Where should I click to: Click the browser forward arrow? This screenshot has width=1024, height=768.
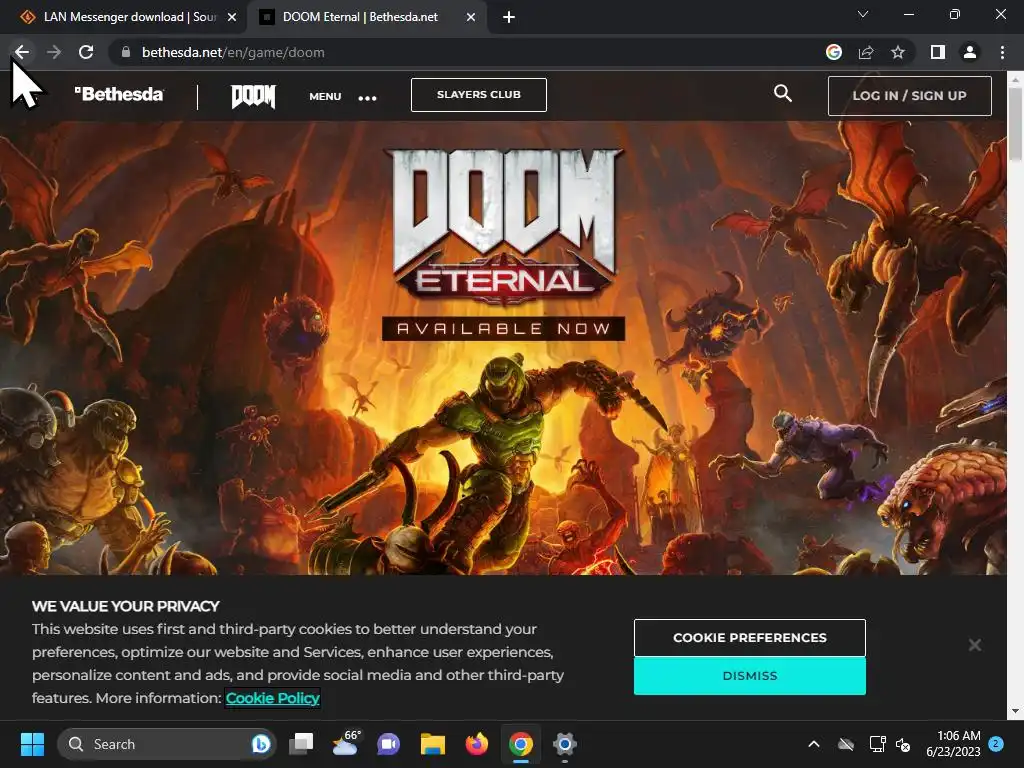54,52
